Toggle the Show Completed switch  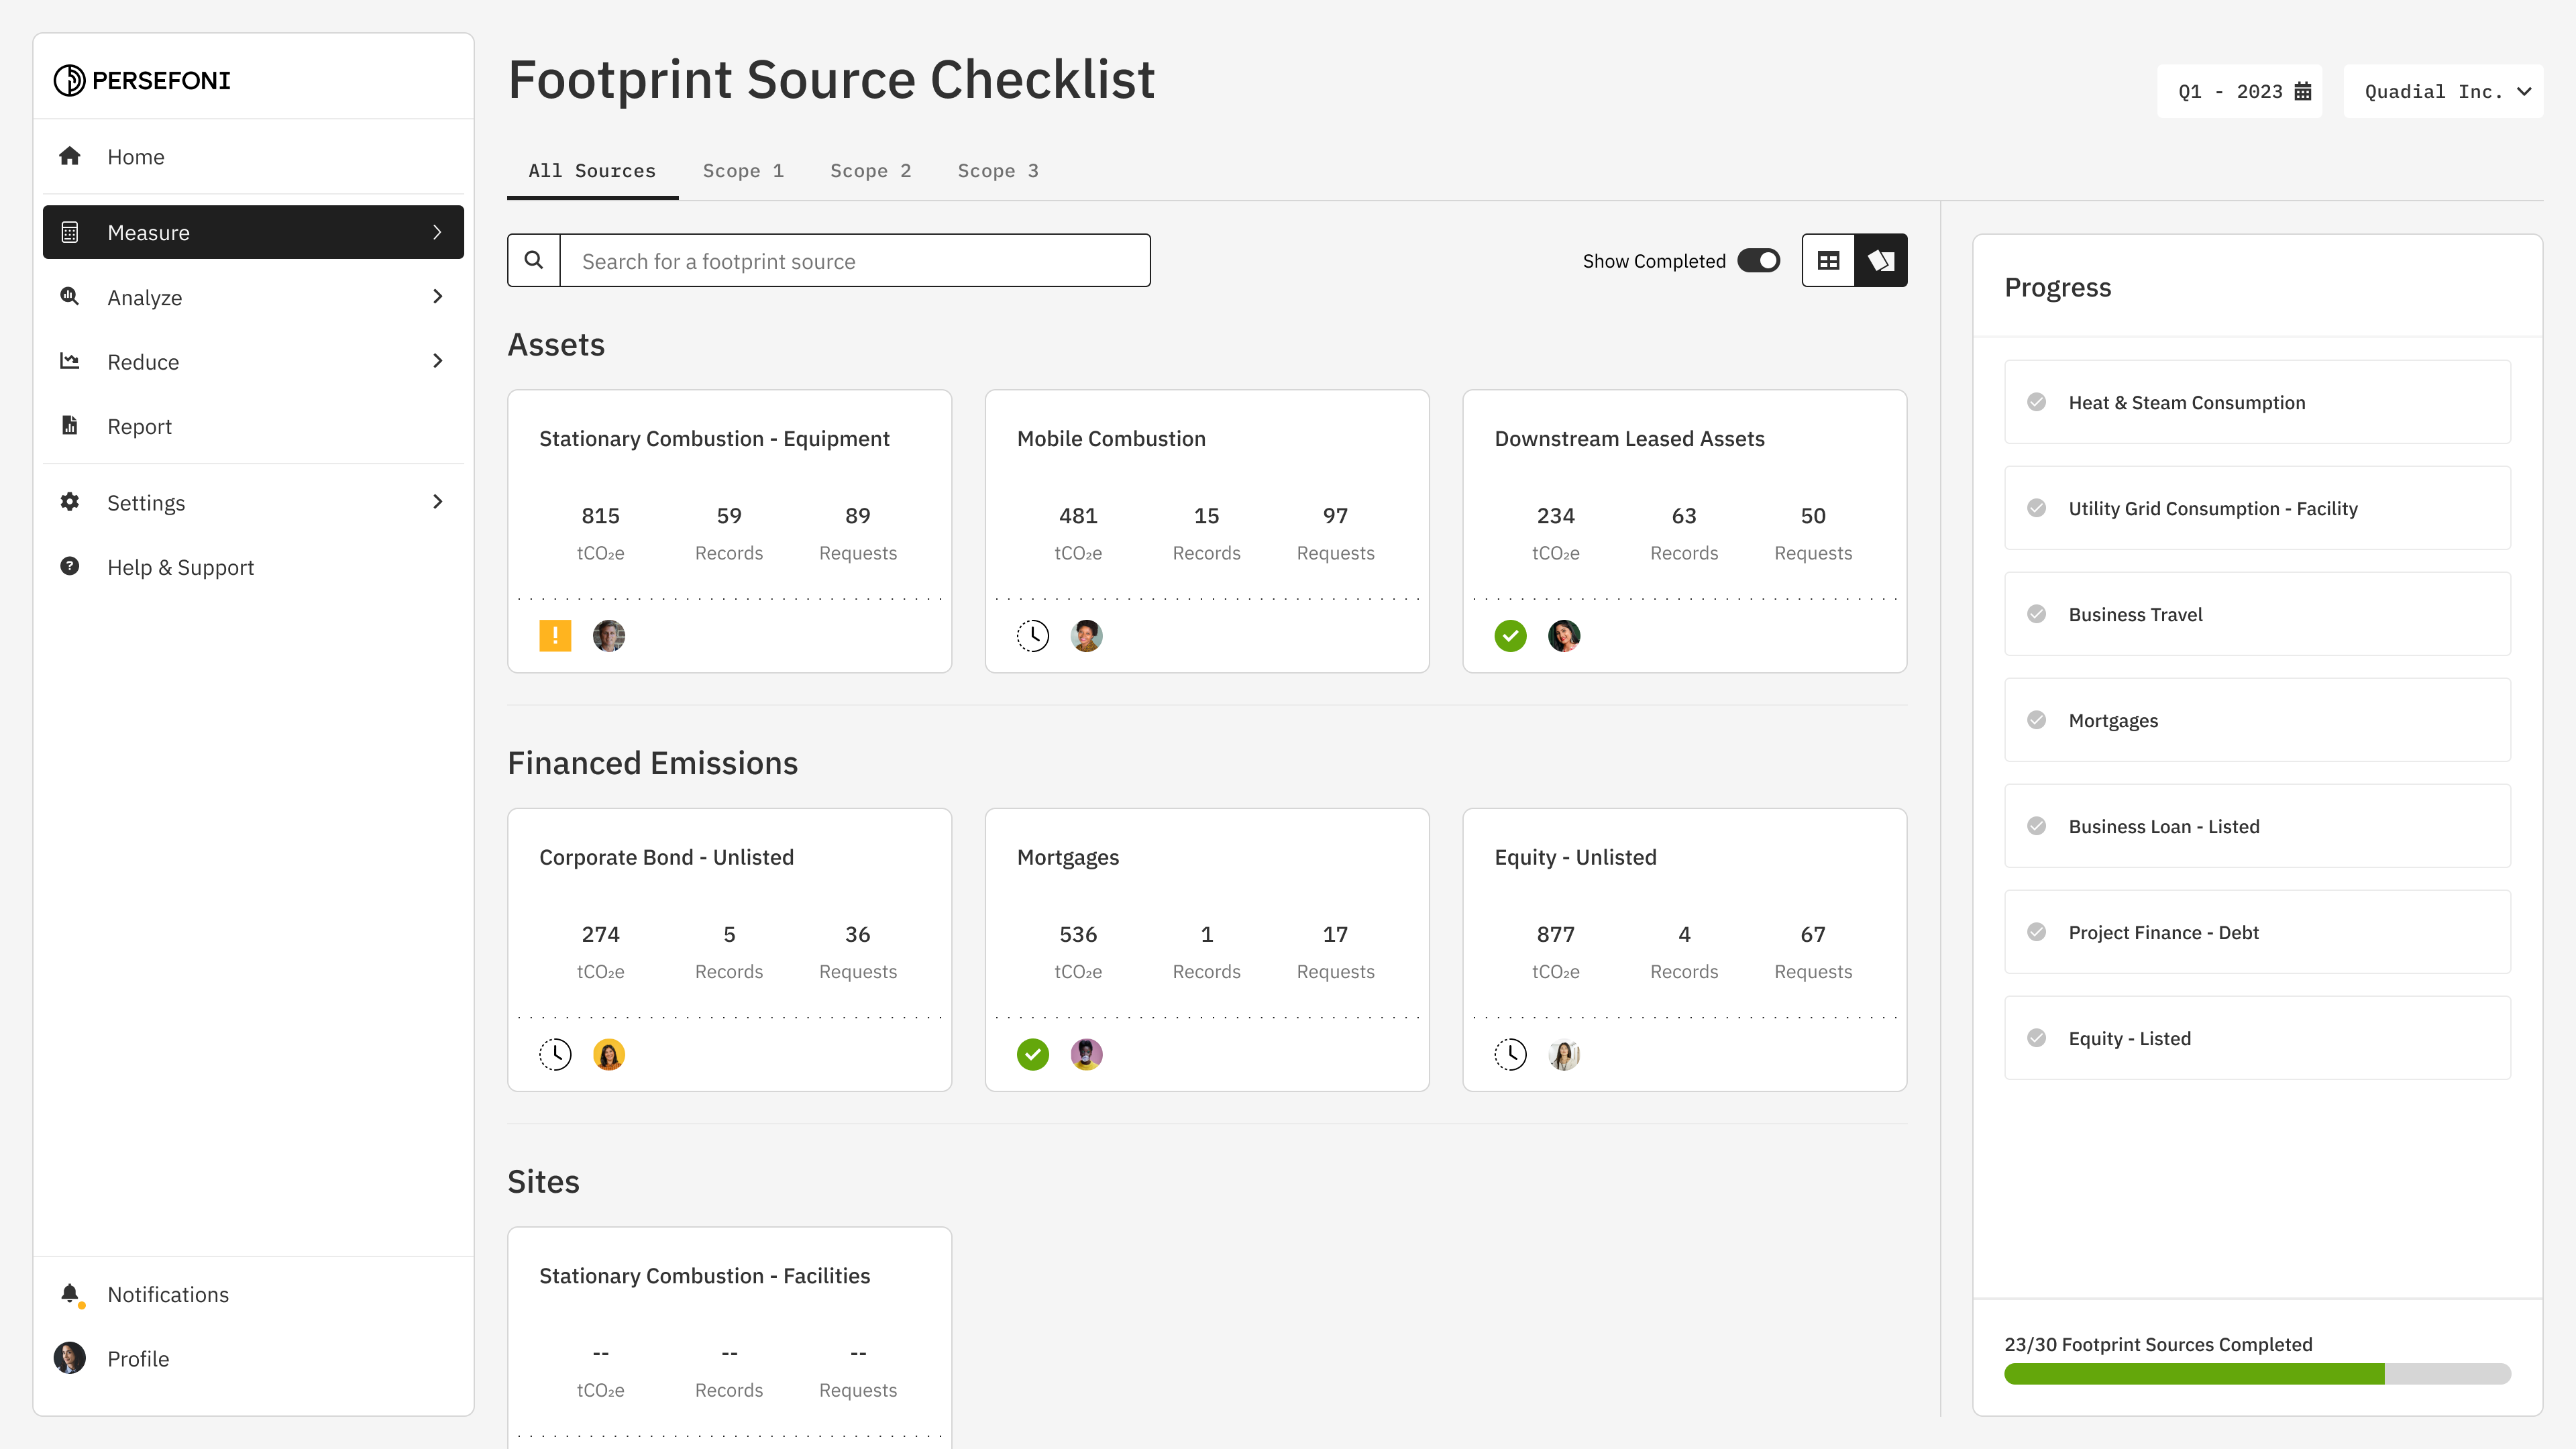1758,260
